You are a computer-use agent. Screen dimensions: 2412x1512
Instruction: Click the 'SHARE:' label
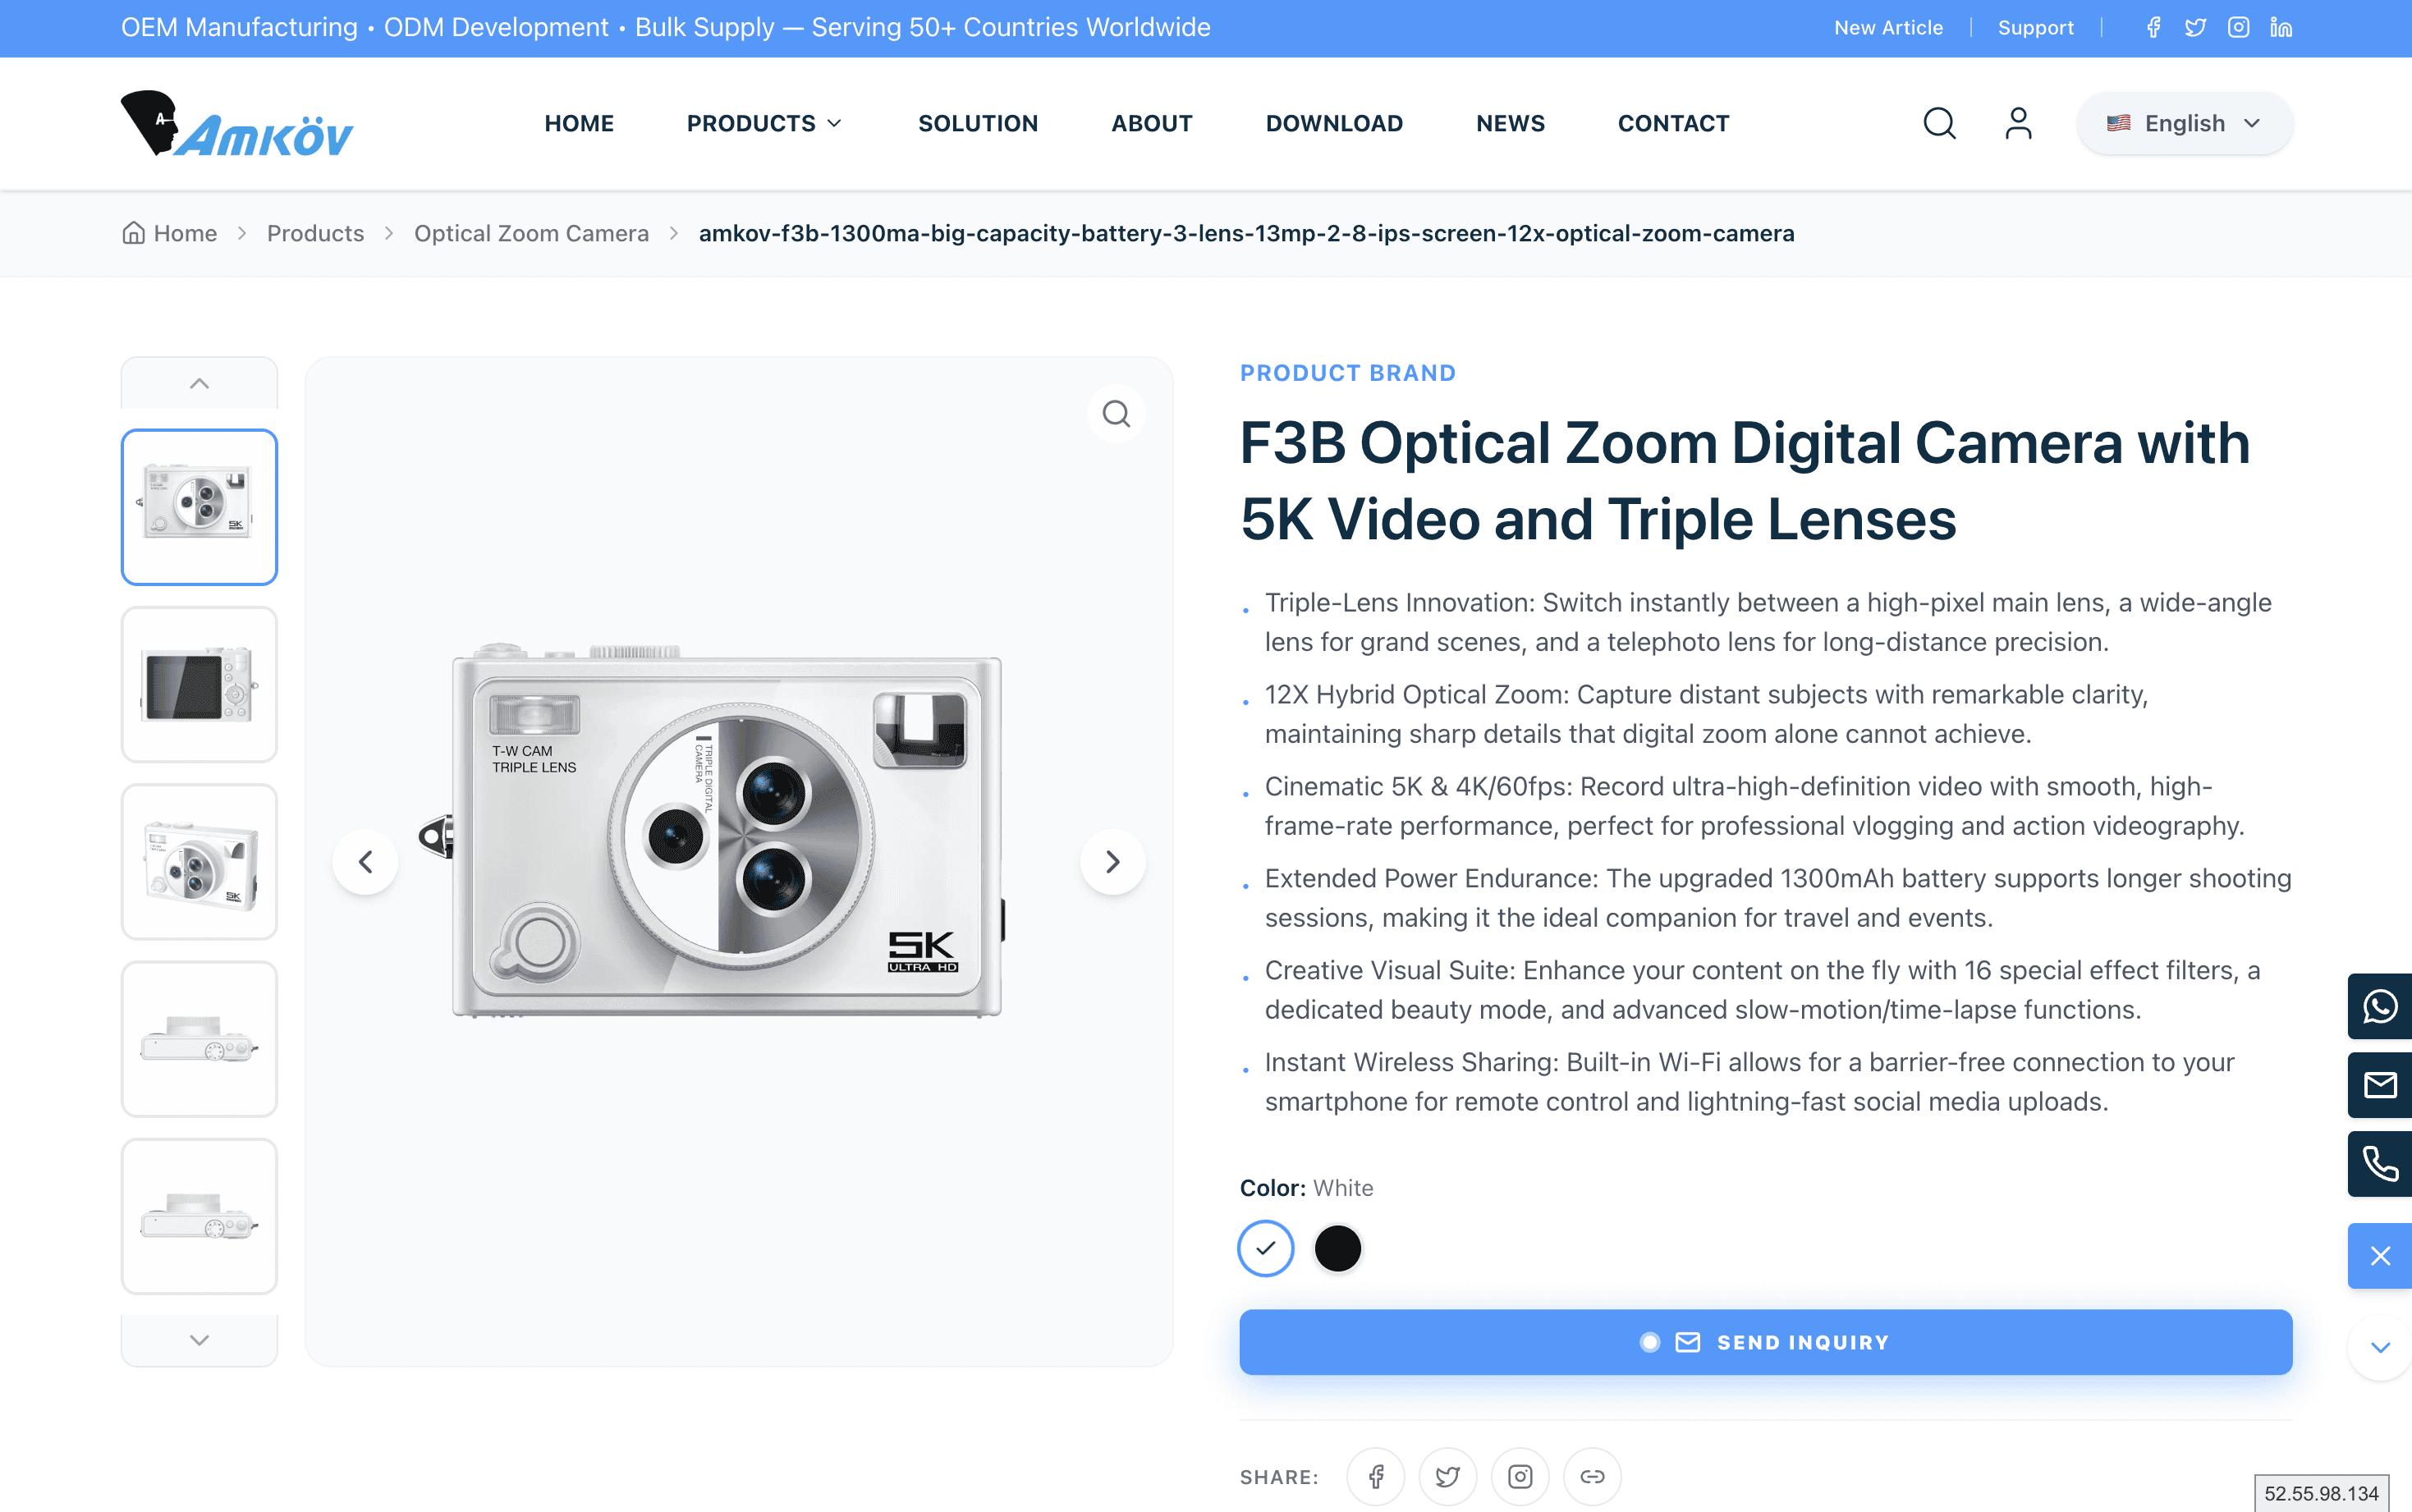tap(1279, 1477)
